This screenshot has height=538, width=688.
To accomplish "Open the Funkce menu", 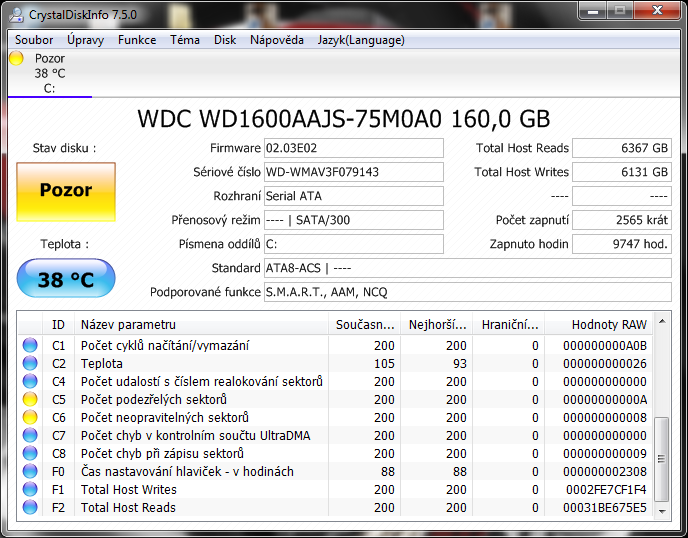I will click(x=137, y=40).
